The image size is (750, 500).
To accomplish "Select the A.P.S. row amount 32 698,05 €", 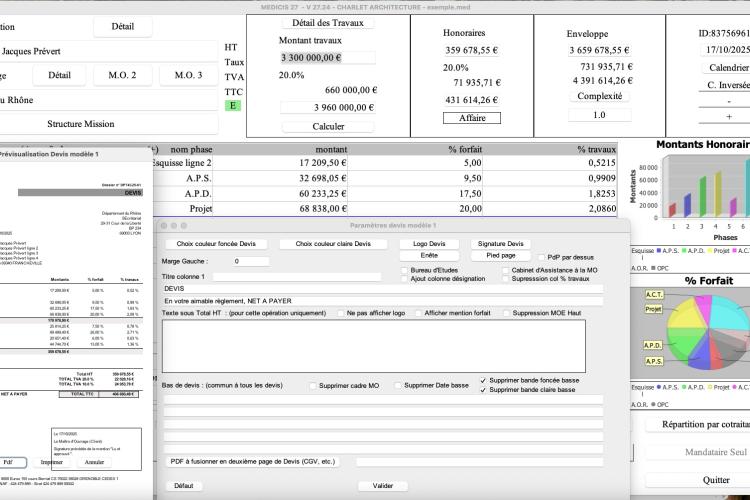I will click(x=280, y=178).
